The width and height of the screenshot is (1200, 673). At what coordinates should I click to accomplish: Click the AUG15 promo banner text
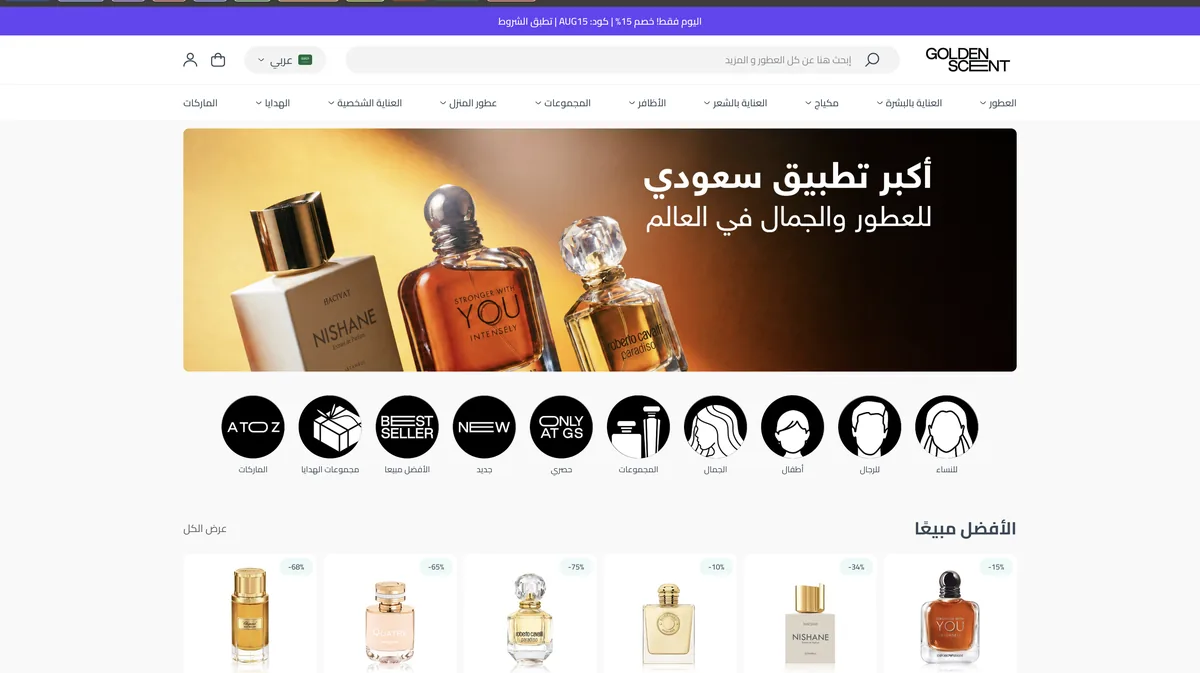(x=600, y=21)
